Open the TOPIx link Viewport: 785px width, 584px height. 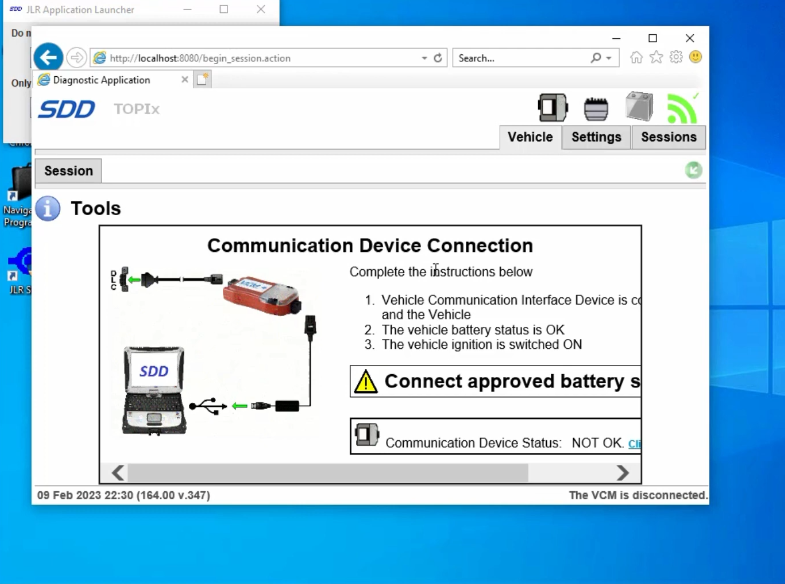136,109
